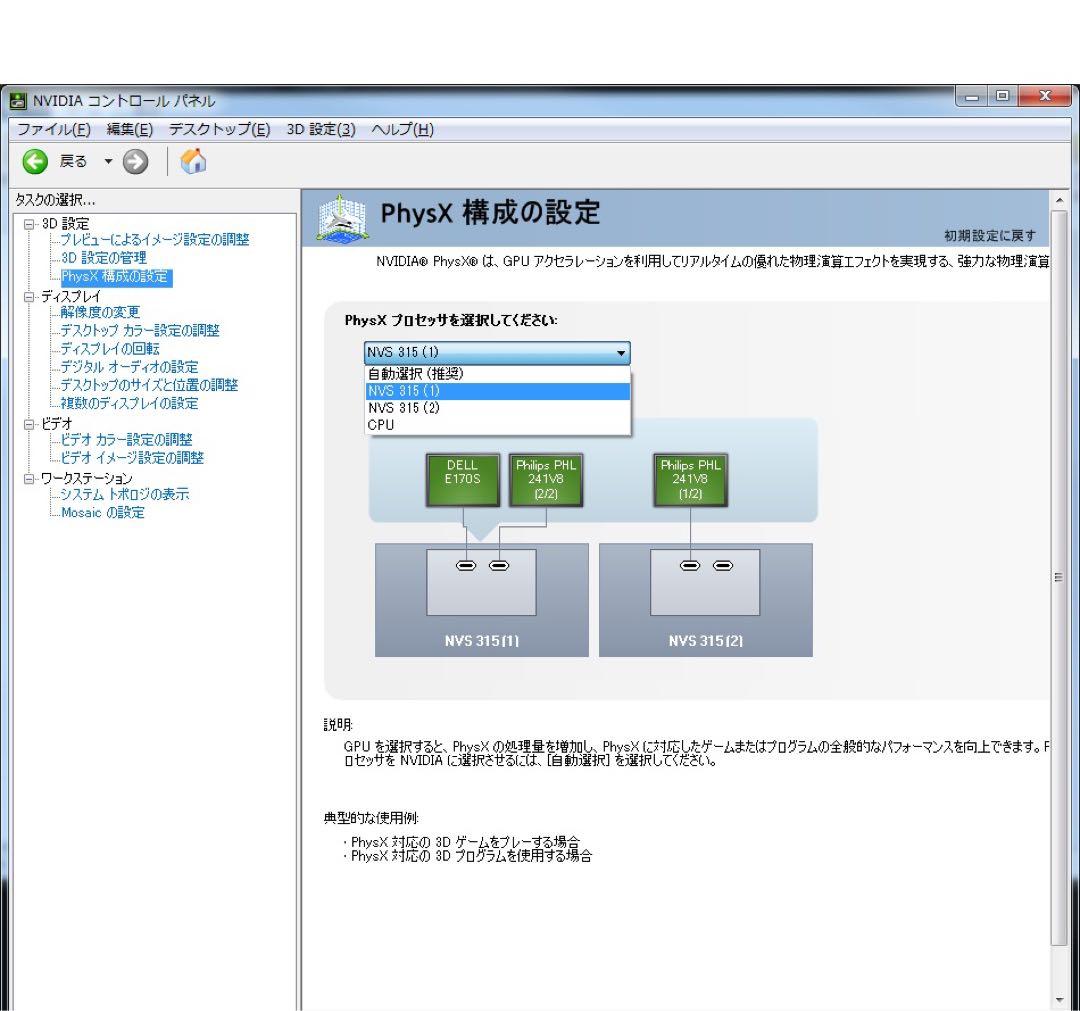Collapse the ディスプレイ tree node

tap(29, 297)
